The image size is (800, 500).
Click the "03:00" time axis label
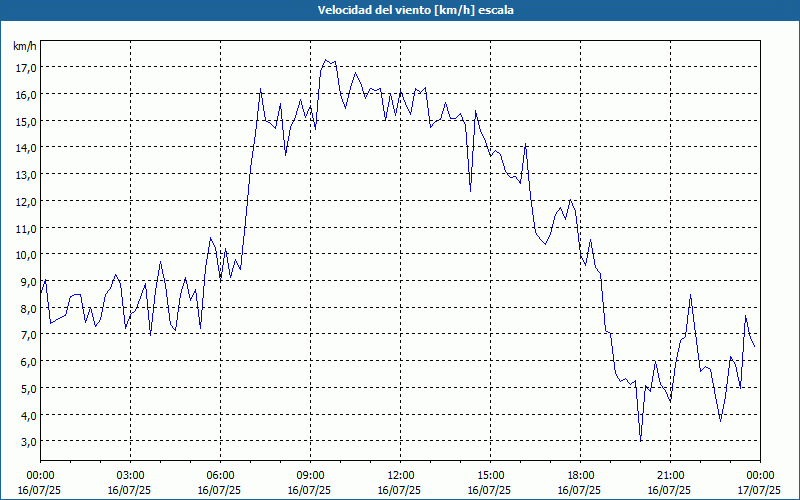pyautogui.click(x=130, y=475)
